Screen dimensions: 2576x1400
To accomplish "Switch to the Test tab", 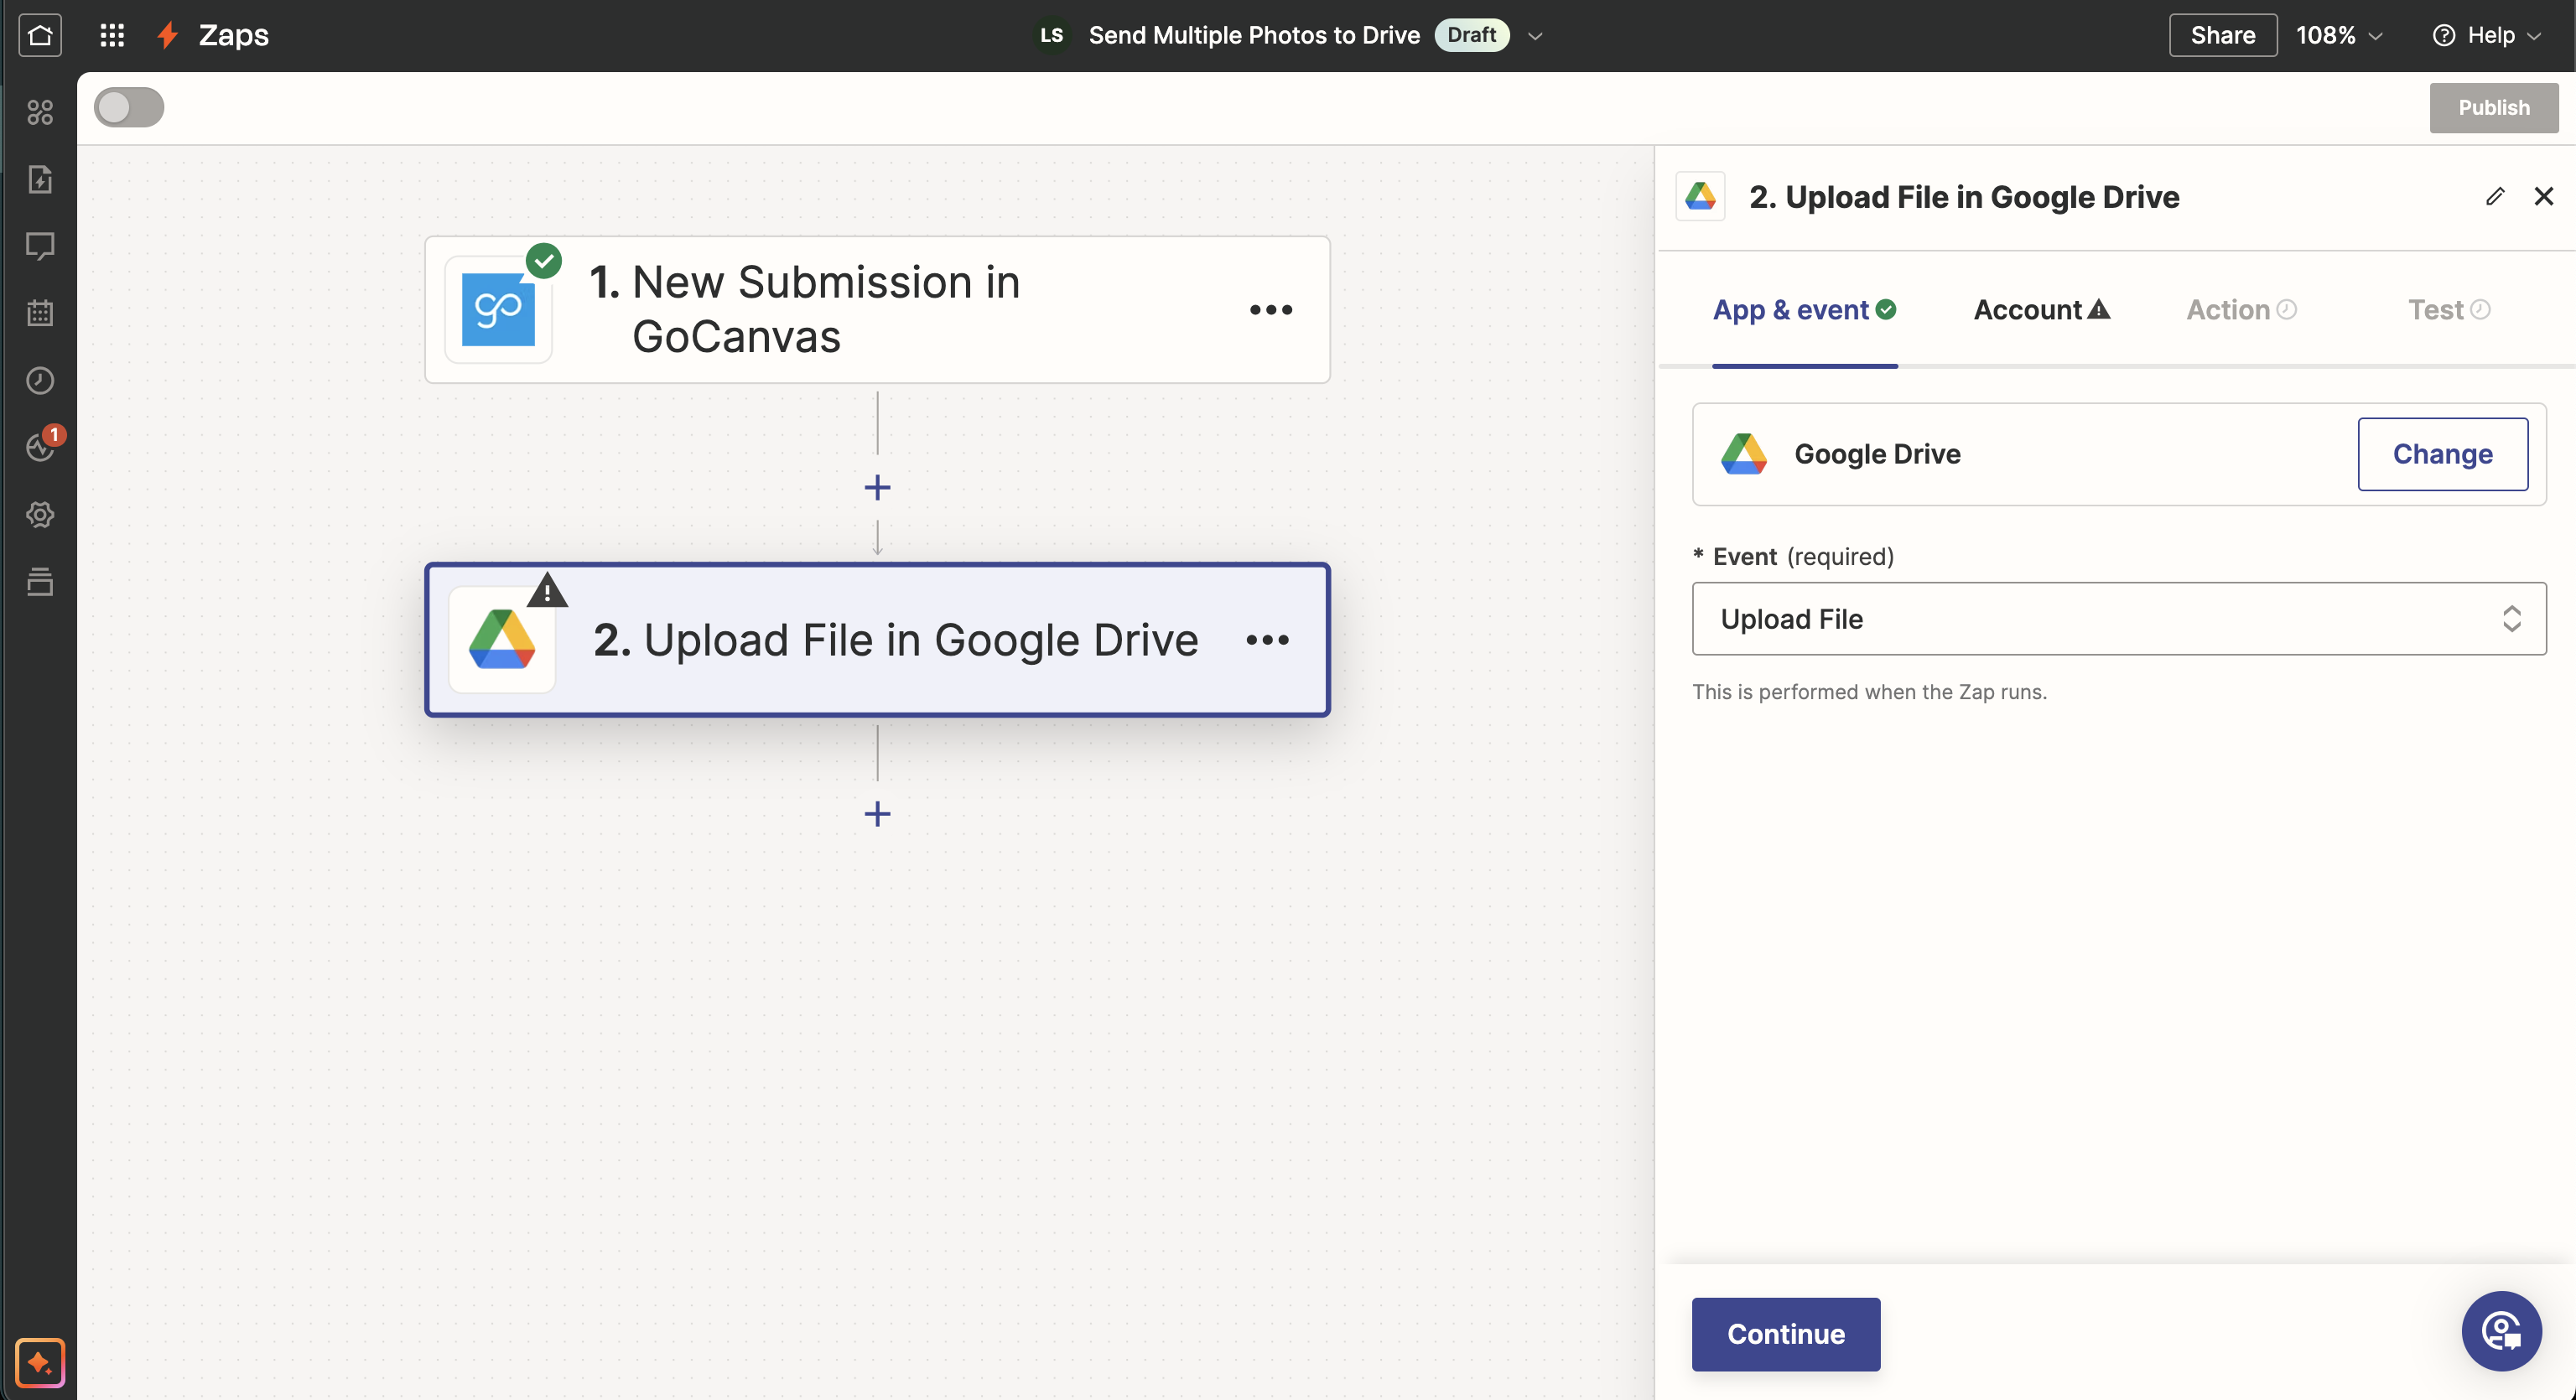I will pyautogui.click(x=2448, y=310).
